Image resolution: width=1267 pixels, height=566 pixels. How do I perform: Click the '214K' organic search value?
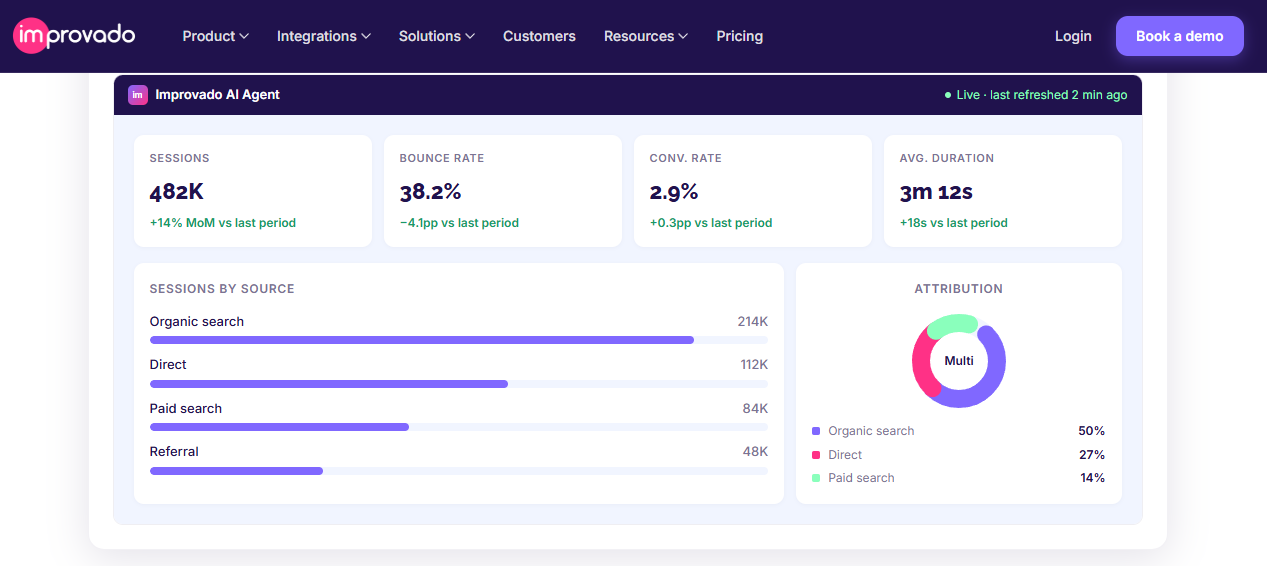click(x=753, y=322)
